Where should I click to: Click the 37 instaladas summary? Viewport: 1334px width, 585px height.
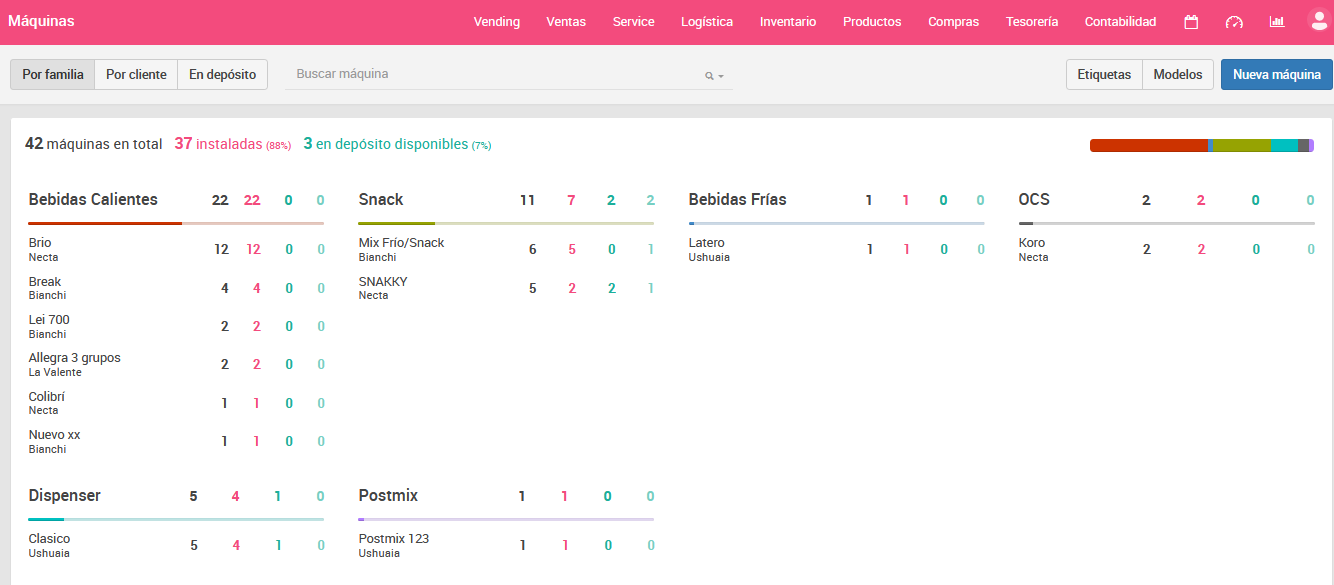(232, 144)
